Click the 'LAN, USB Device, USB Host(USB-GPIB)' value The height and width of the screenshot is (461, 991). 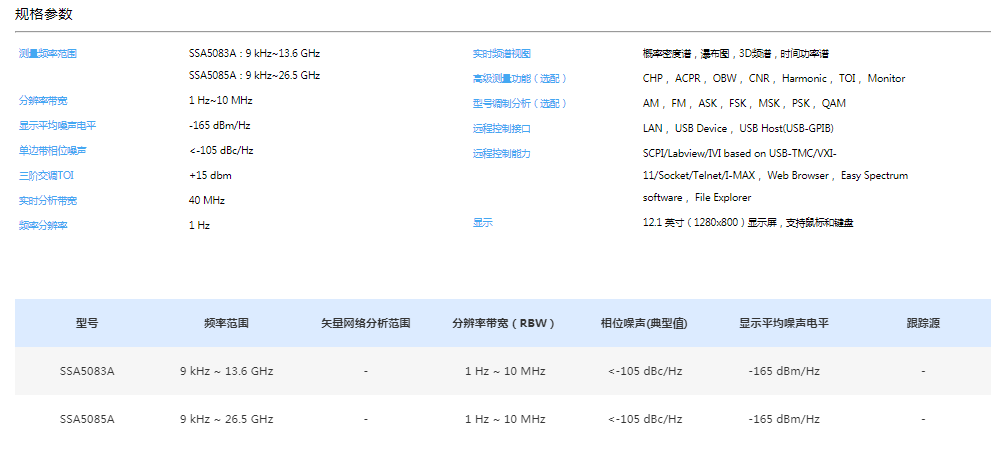coord(738,128)
